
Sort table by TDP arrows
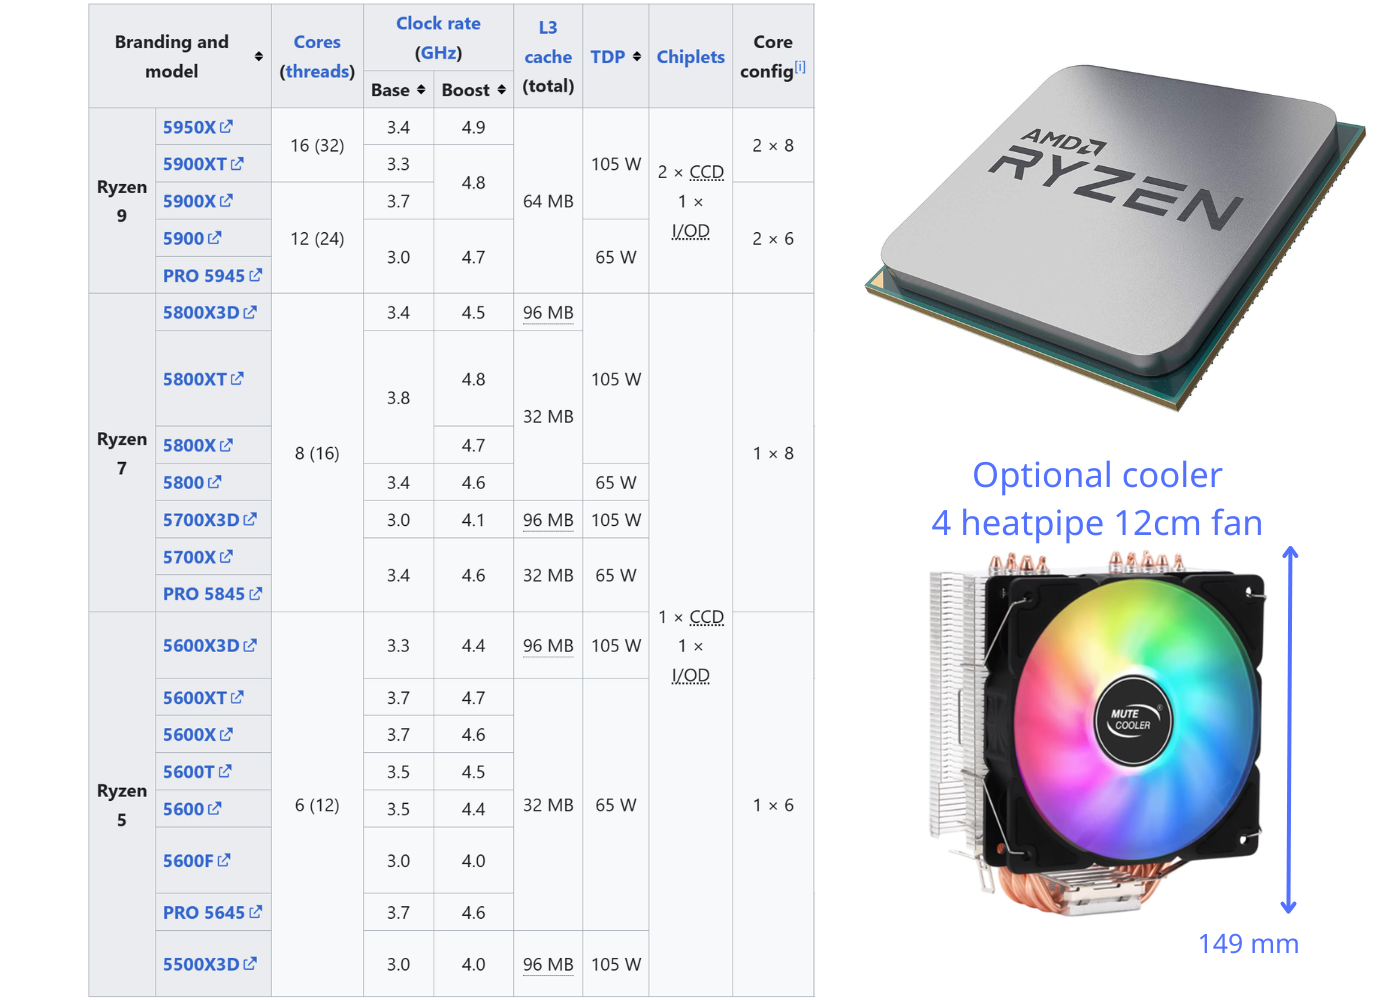point(637,57)
